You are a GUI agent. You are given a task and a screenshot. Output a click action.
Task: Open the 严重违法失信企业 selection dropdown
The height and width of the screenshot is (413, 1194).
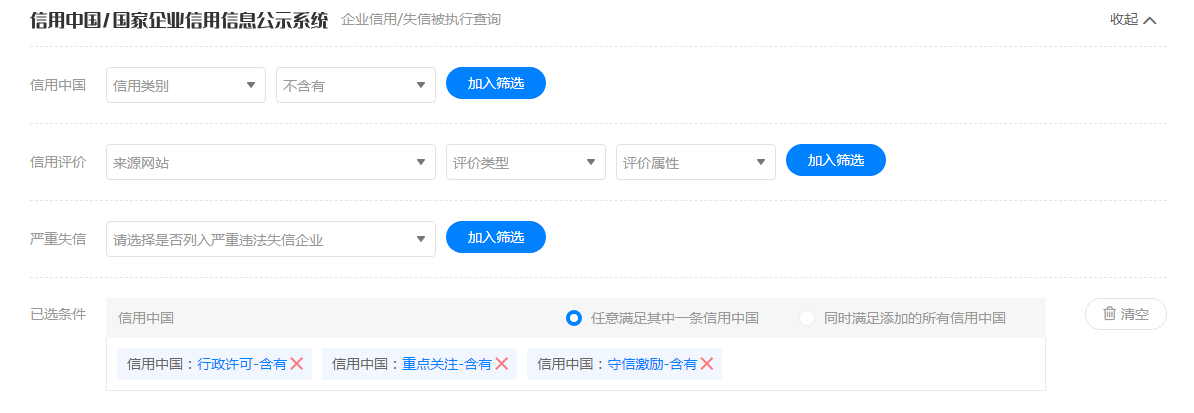271,239
